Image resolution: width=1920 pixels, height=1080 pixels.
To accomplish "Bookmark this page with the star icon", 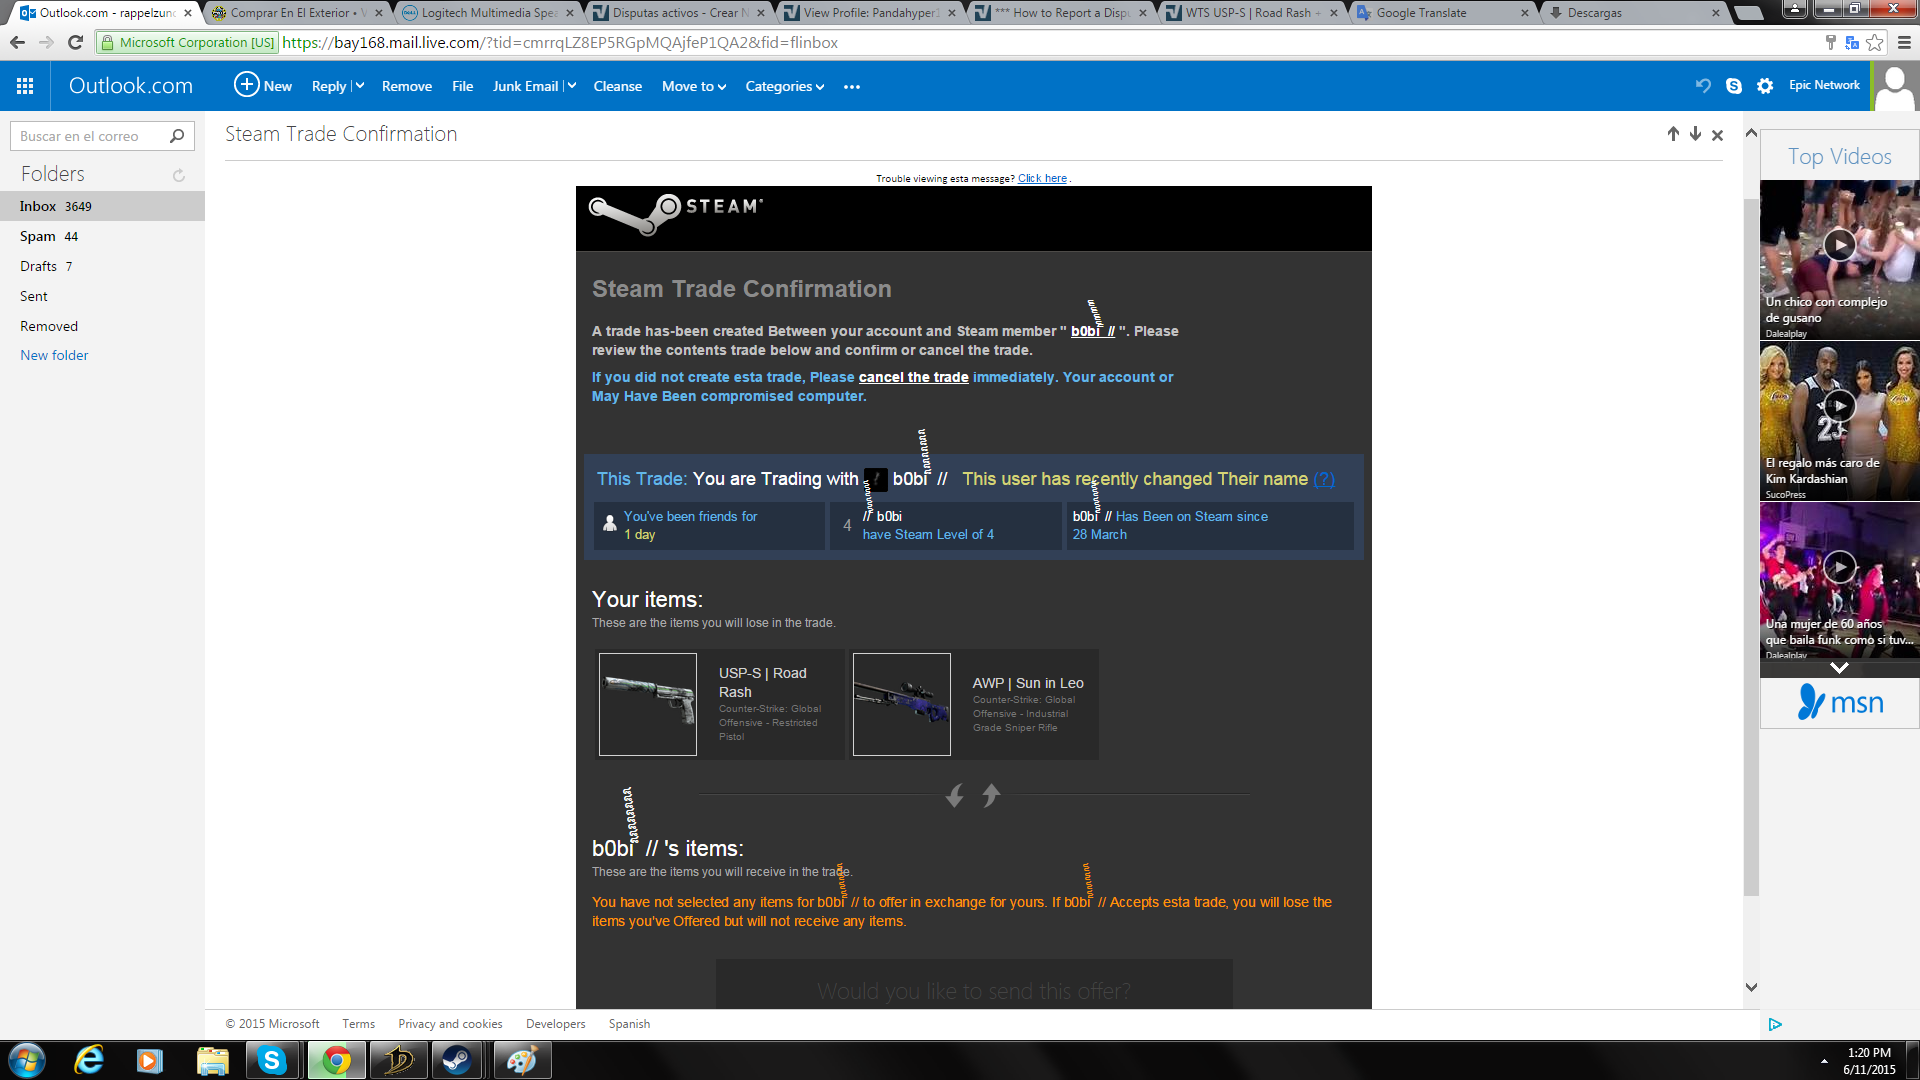I will (x=1875, y=42).
